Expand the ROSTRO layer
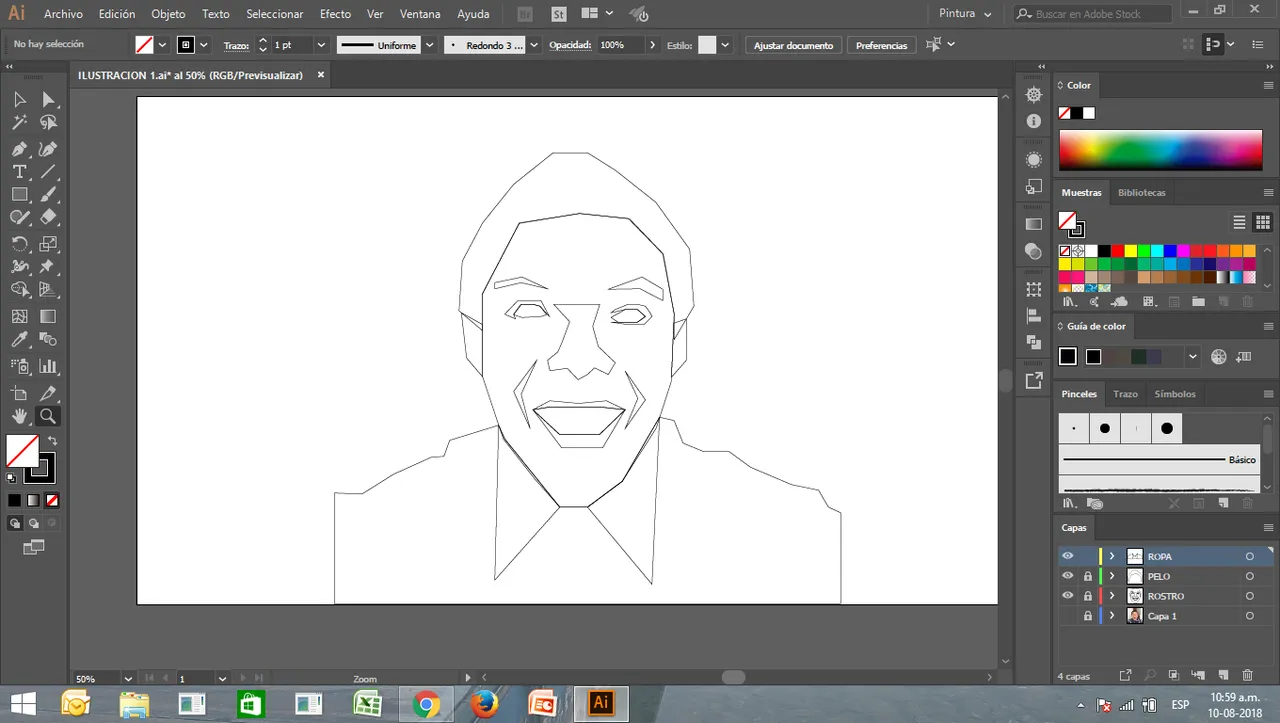This screenshot has width=1280, height=723. (1112, 596)
